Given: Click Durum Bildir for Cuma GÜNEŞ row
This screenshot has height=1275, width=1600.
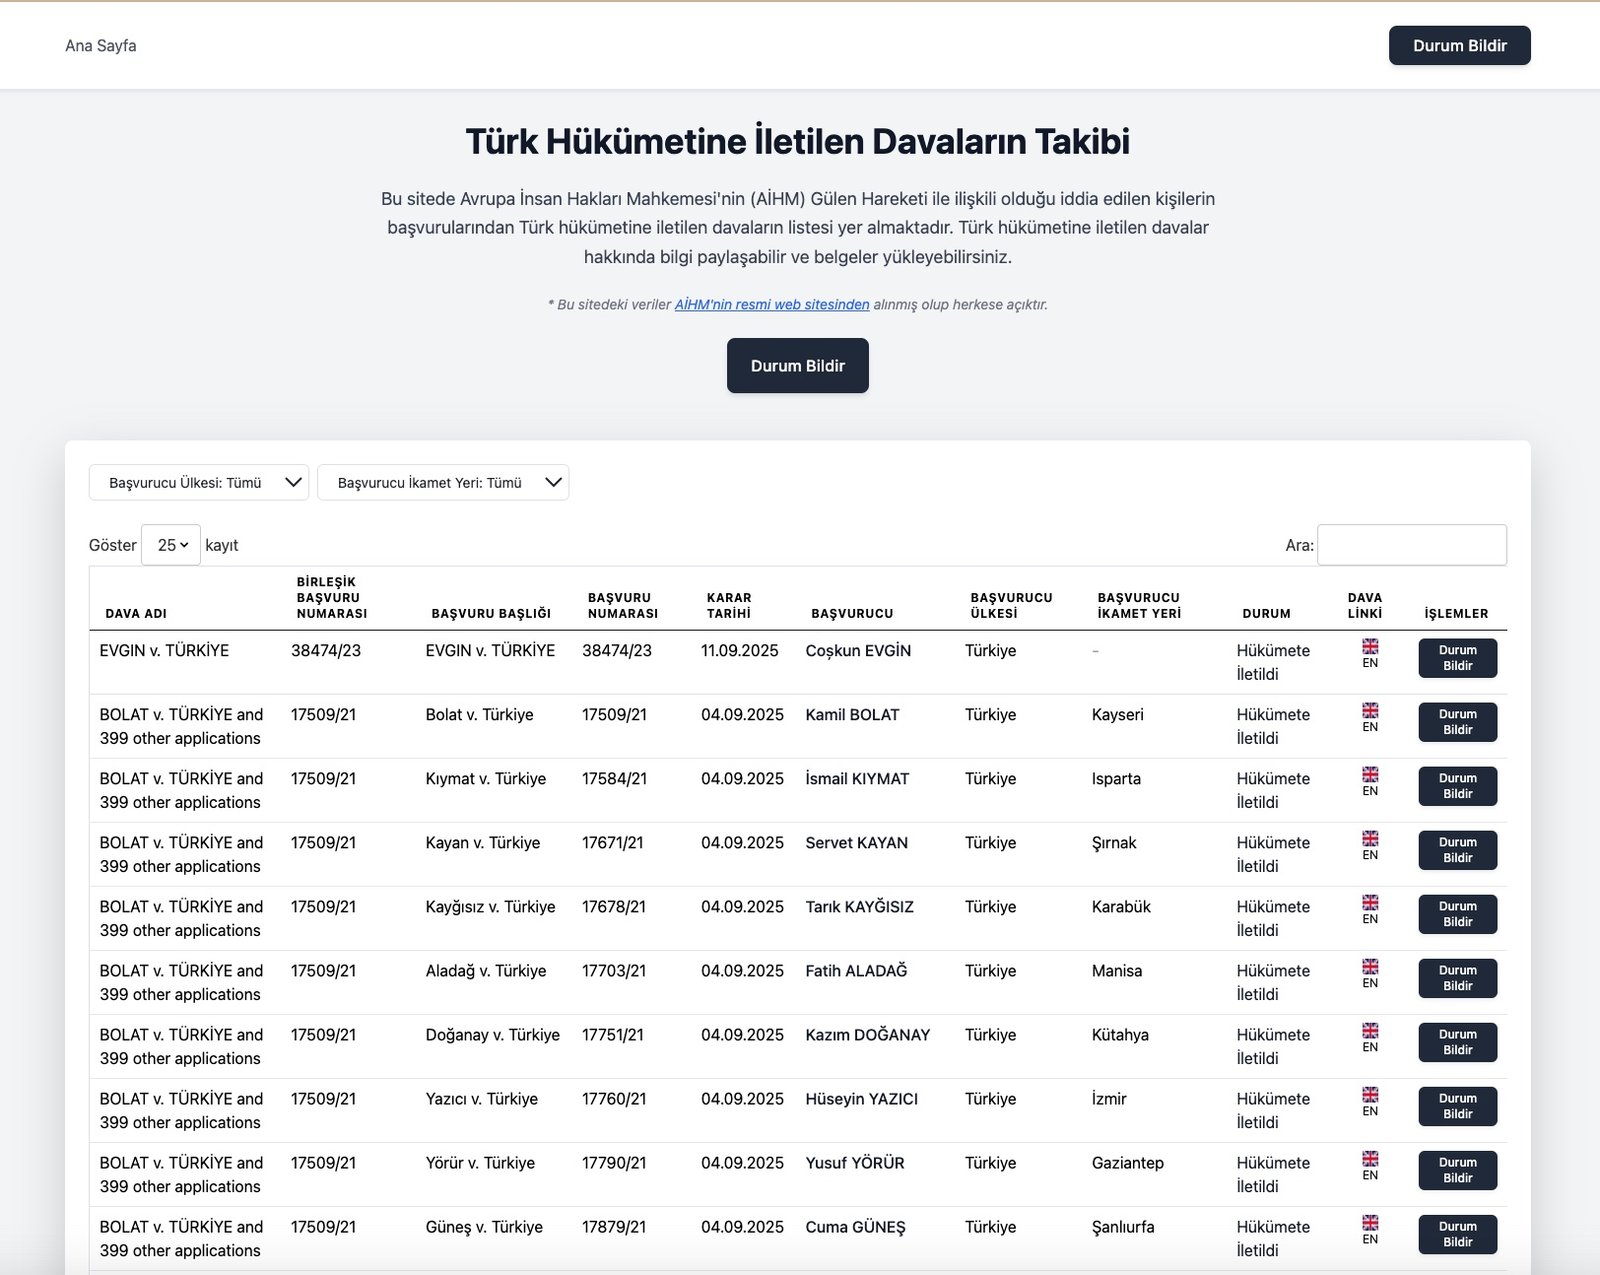Looking at the screenshot, I should click(x=1457, y=1234).
